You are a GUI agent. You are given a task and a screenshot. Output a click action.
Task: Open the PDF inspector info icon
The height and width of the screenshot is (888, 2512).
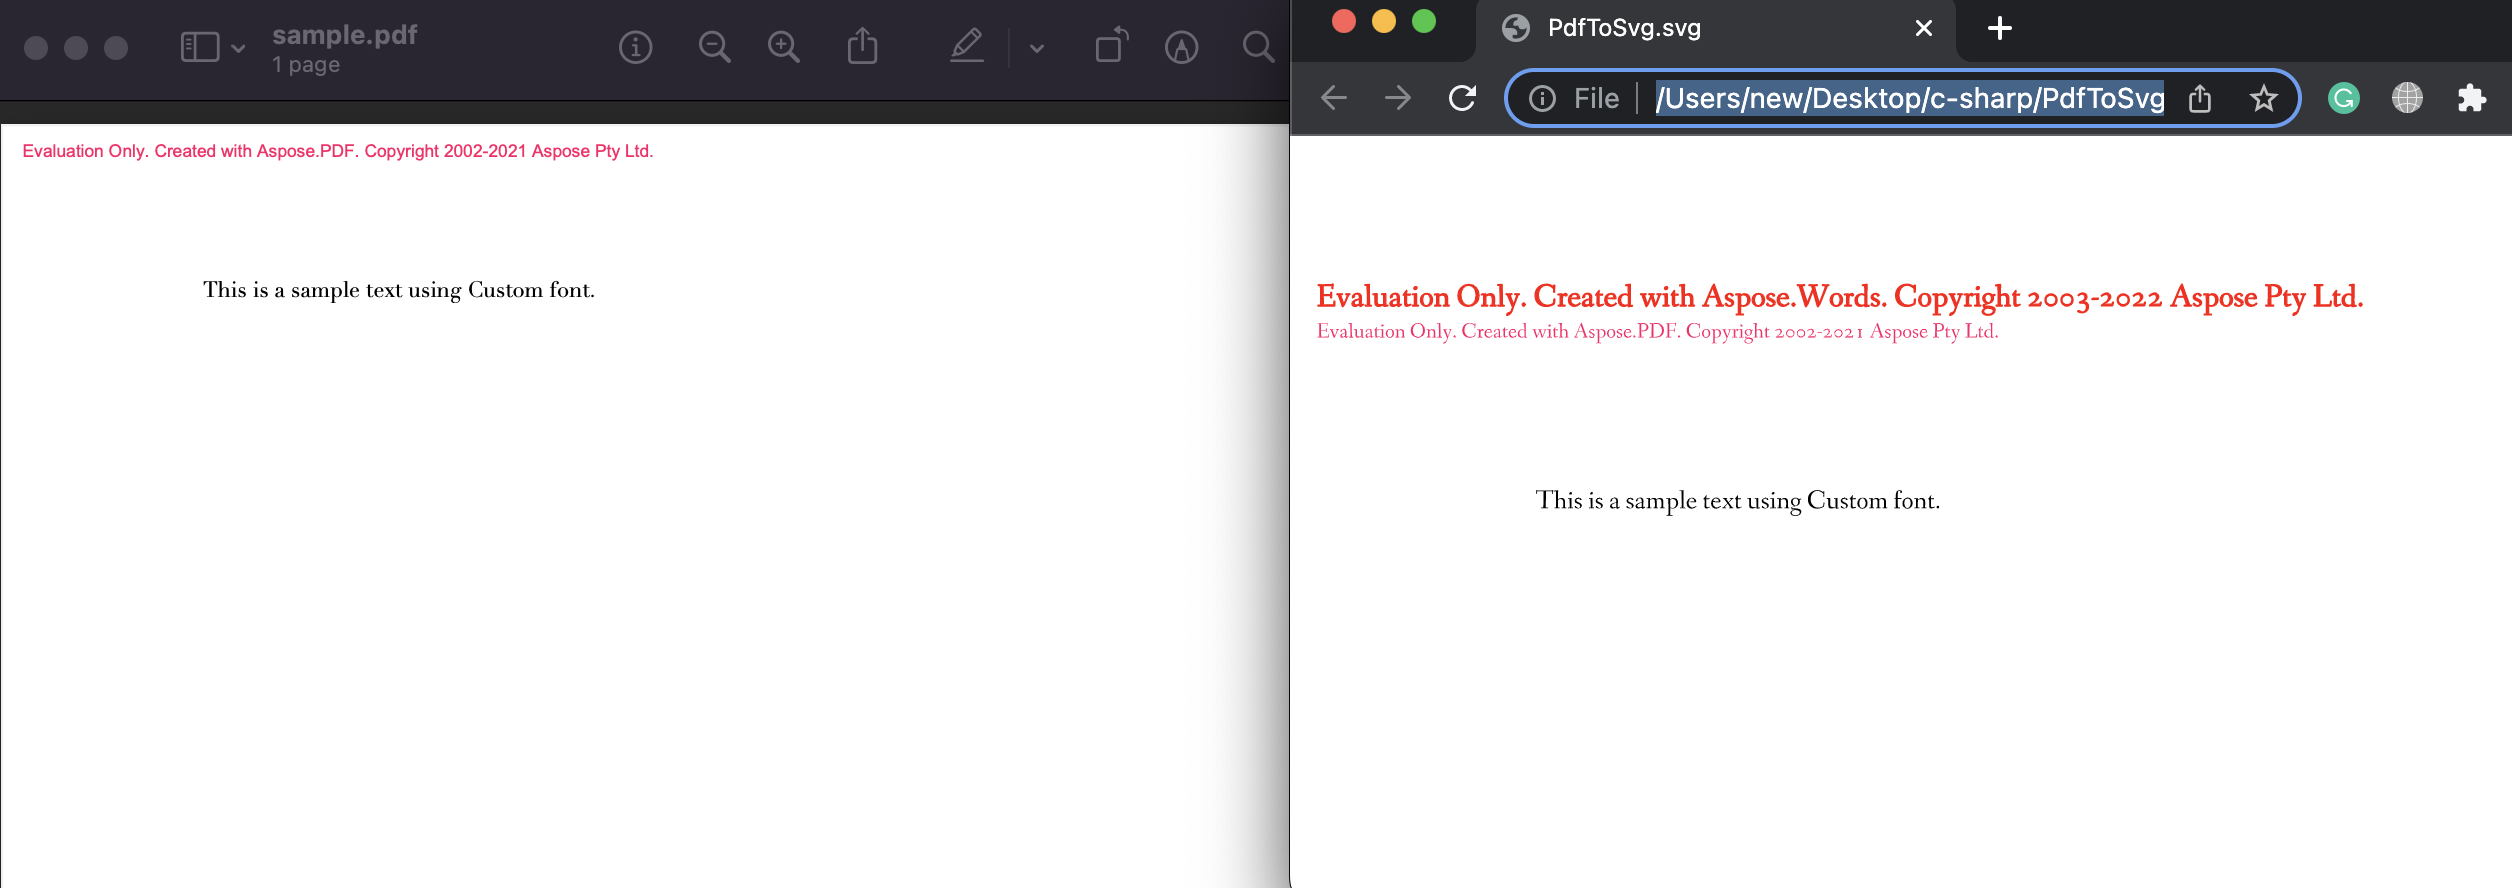coord(635,47)
